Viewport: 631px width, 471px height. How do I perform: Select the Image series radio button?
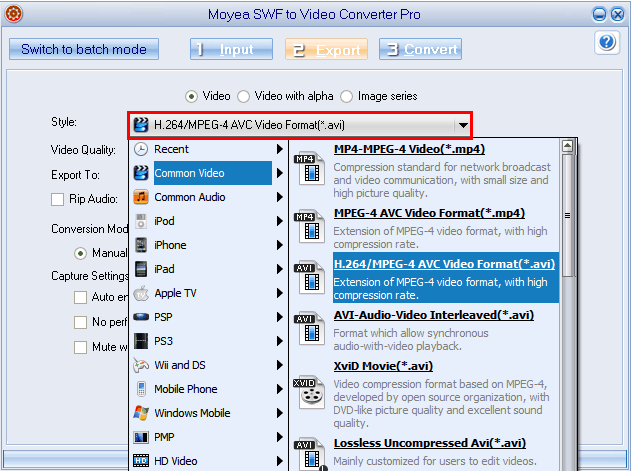coord(346,97)
